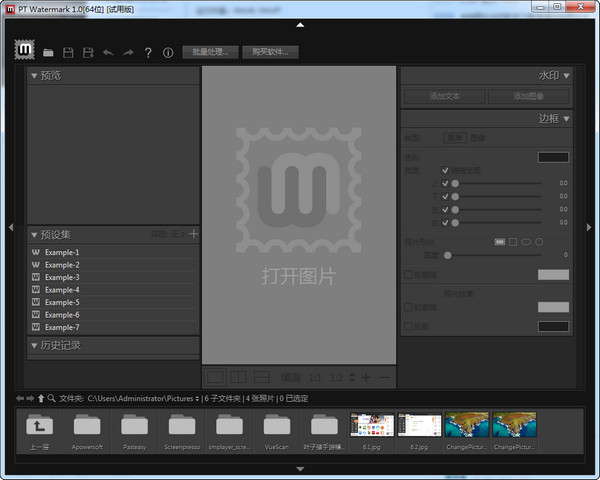Expand the 历史记录 history panel
This screenshot has width=600, height=480.
[x=34, y=345]
